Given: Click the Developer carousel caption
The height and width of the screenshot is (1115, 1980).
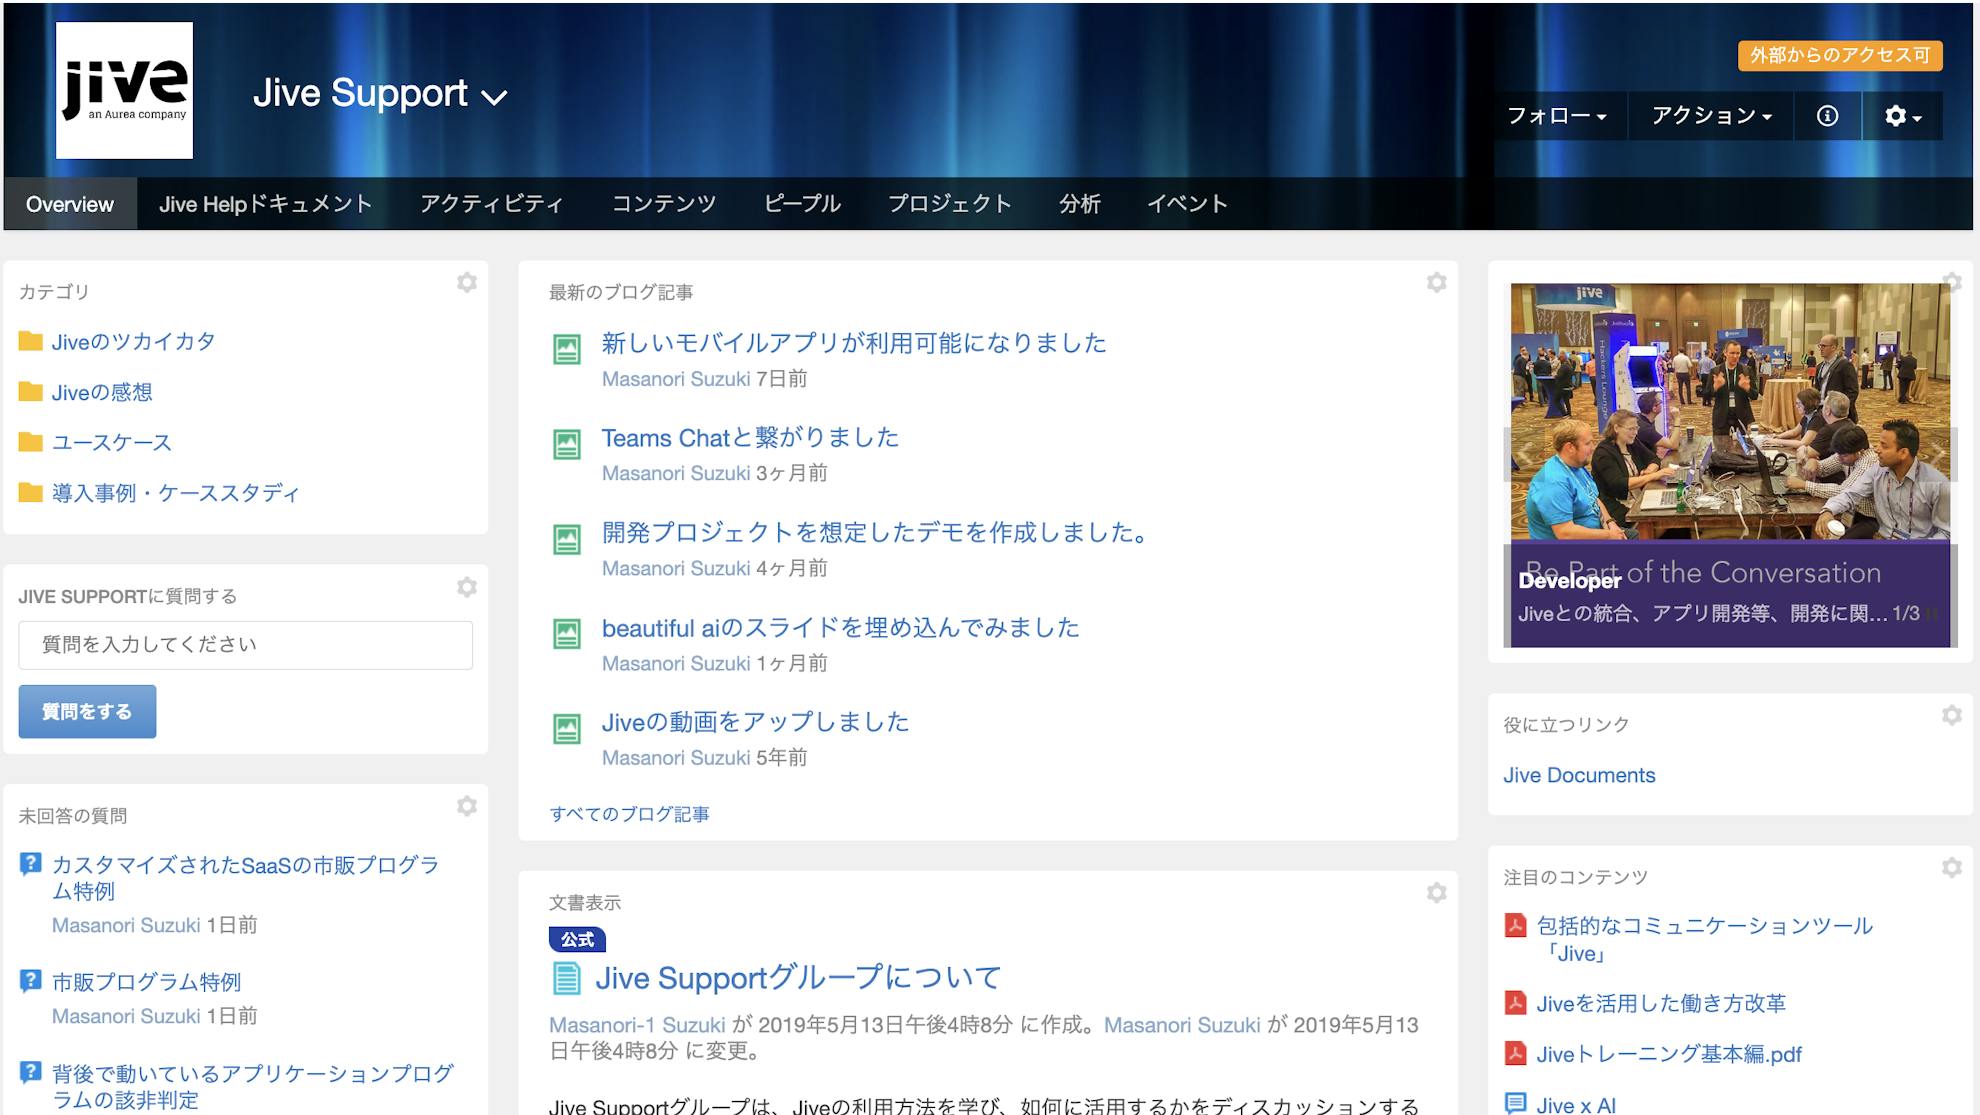Looking at the screenshot, I should [1569, 581].
